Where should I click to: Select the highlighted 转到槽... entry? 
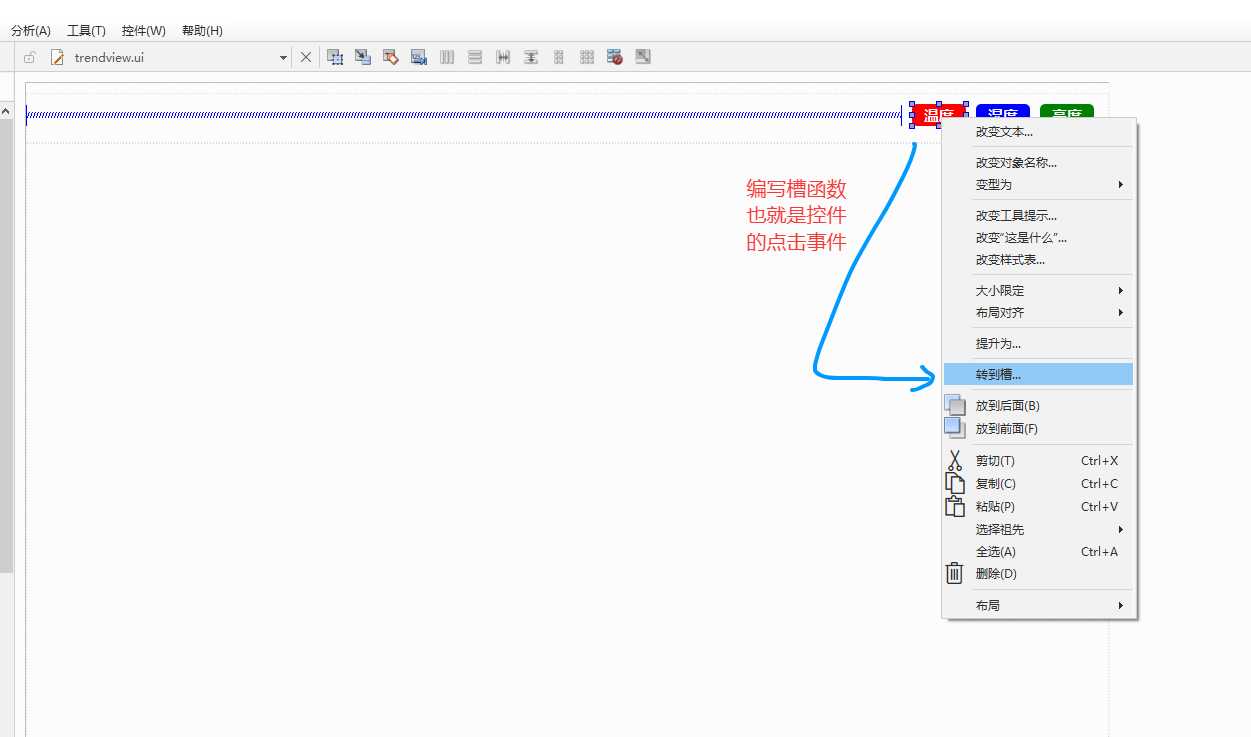[1039, 374]
